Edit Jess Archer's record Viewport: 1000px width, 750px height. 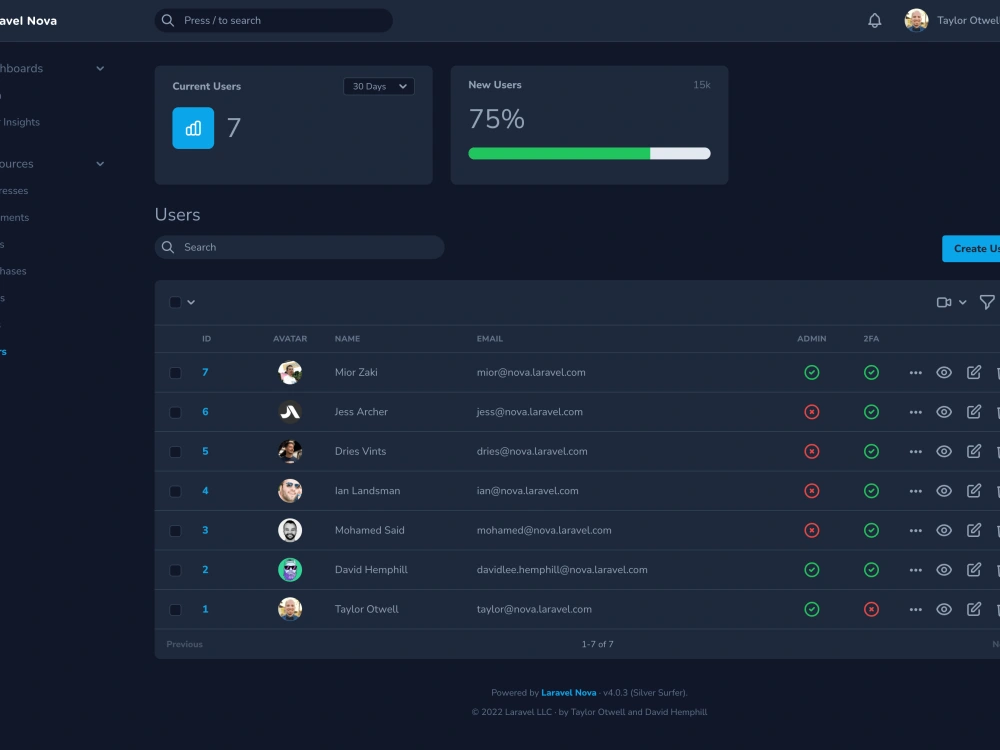(x=974, y=411)
